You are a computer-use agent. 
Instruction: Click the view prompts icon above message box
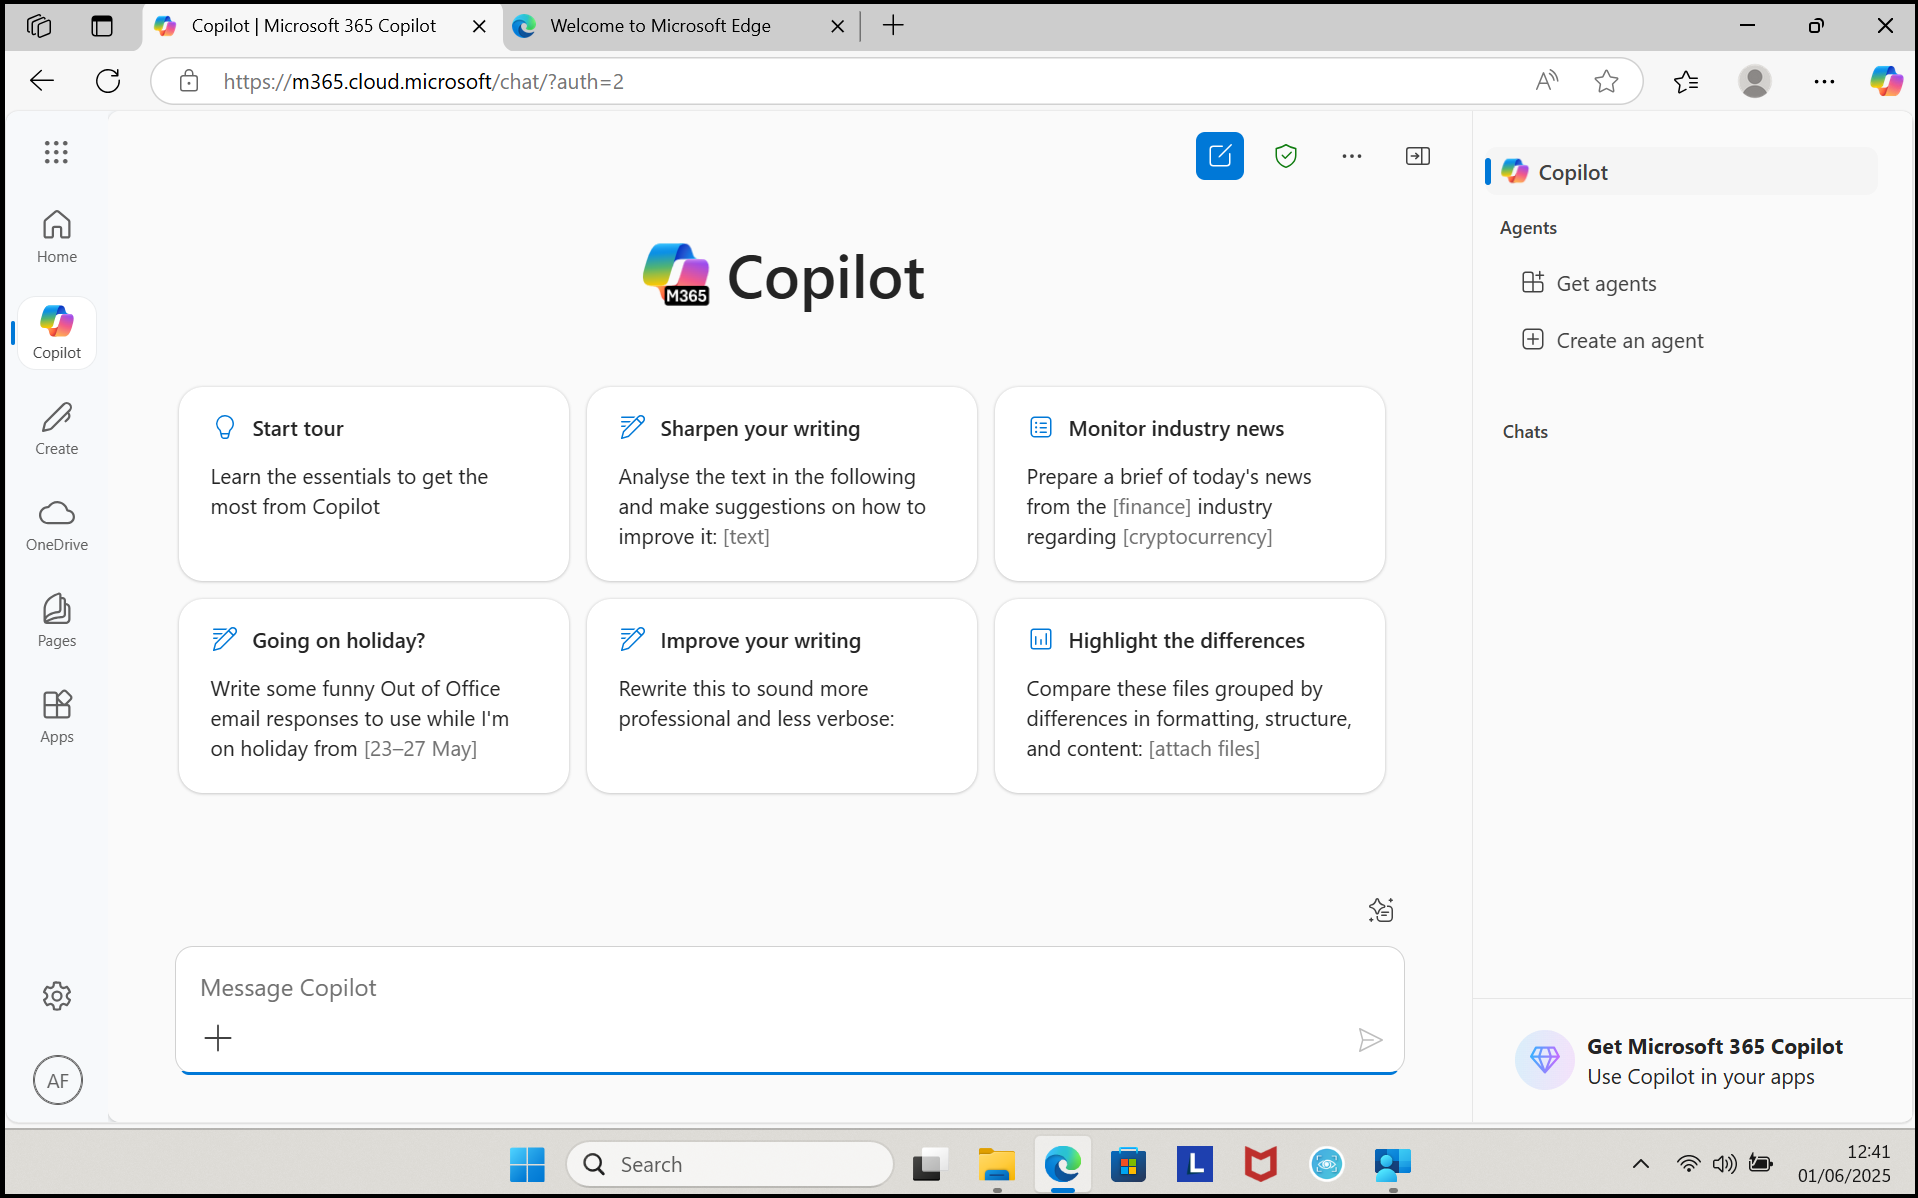click(1380, 910)
